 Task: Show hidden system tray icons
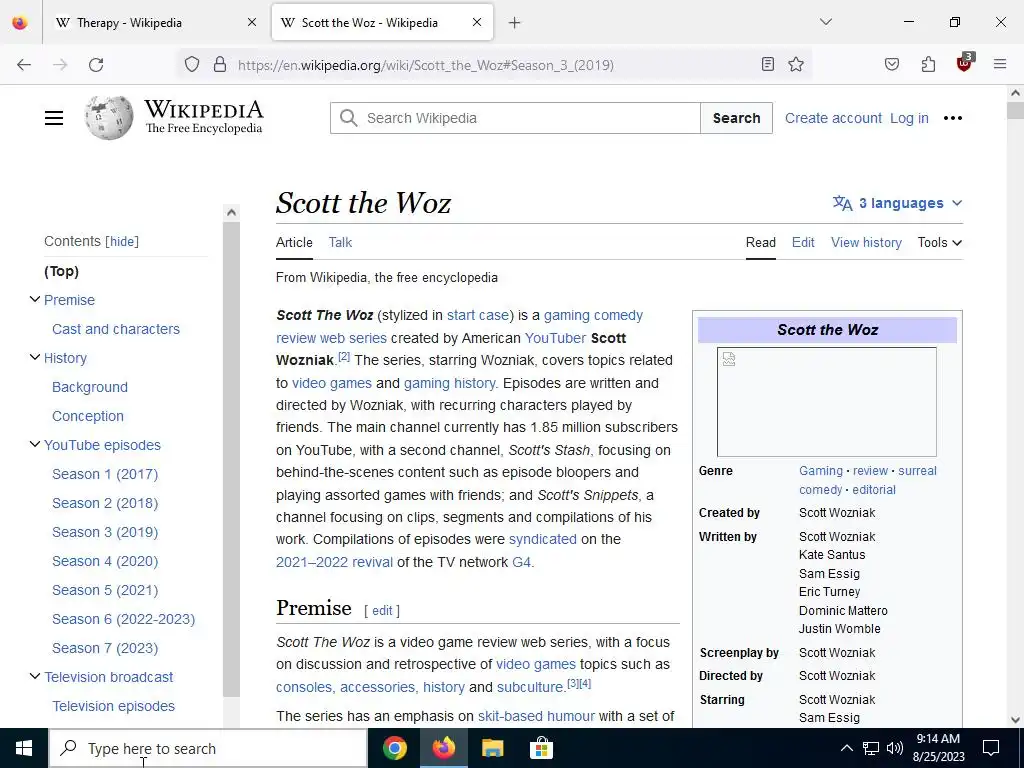click(x=846, y=748)
